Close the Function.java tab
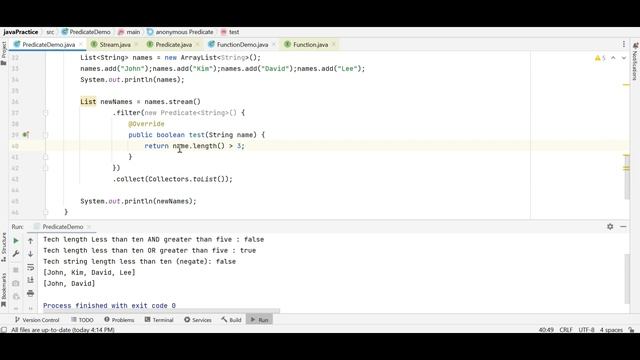640x360 pixels. (x=334, y=44)
